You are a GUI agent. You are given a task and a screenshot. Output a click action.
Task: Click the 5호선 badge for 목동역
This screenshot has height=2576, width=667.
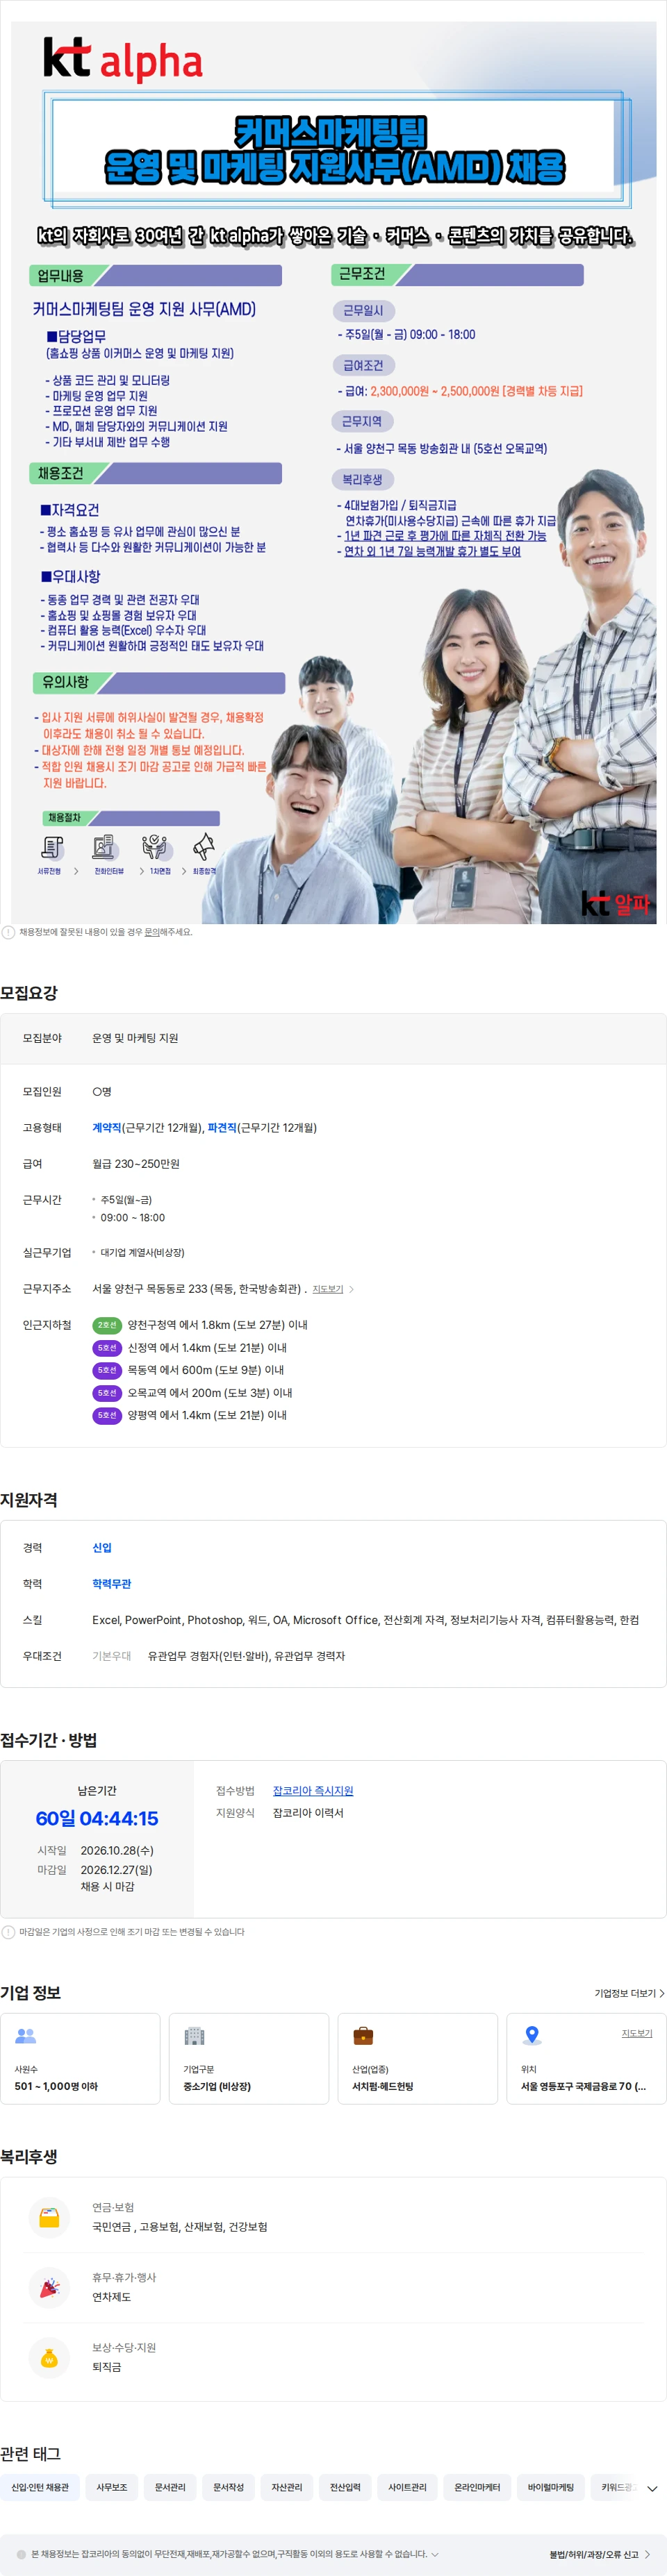107,1370
